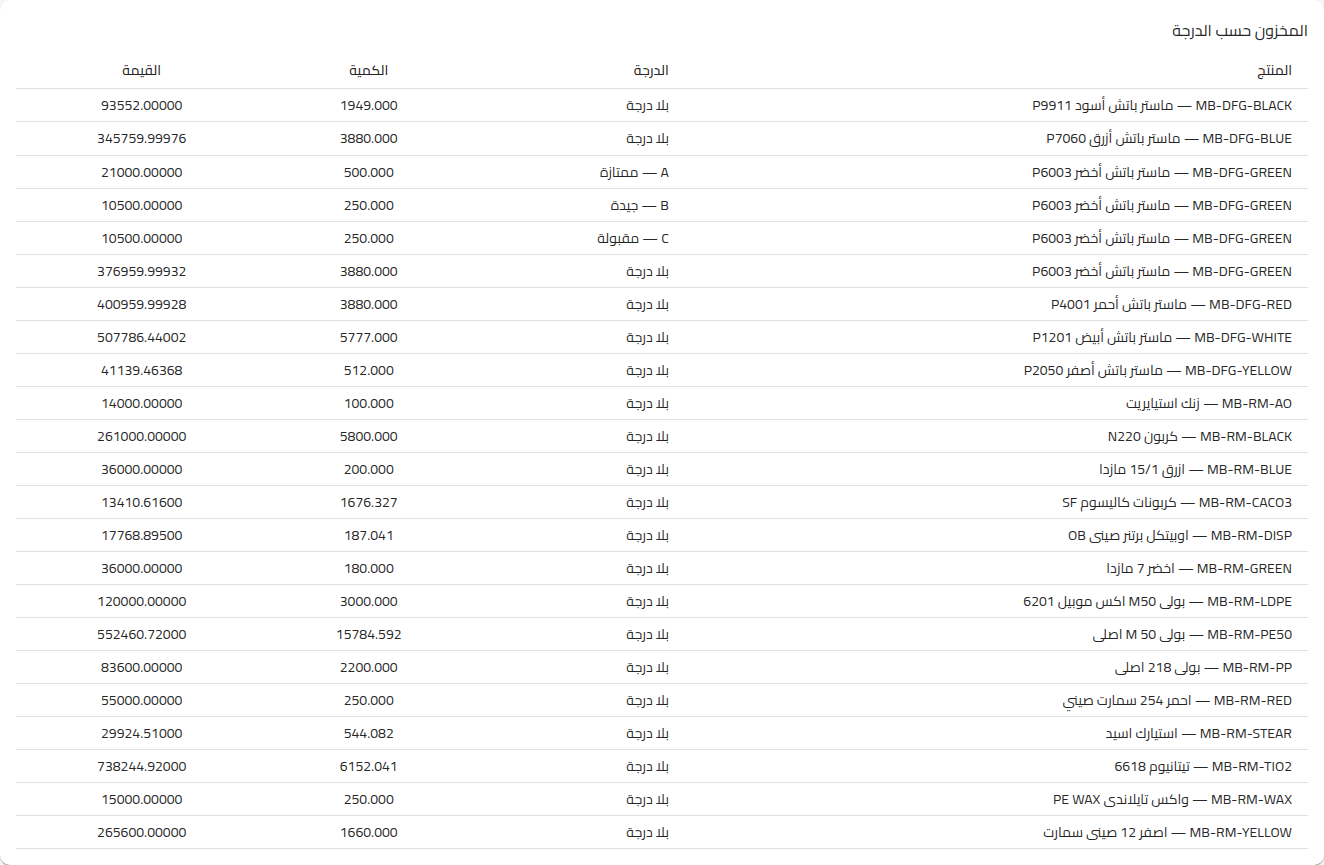Click grade B — جيدة cell
The width and height of the screenshot is (1324, 865).
pyautogui.click(x=640, y=205)
